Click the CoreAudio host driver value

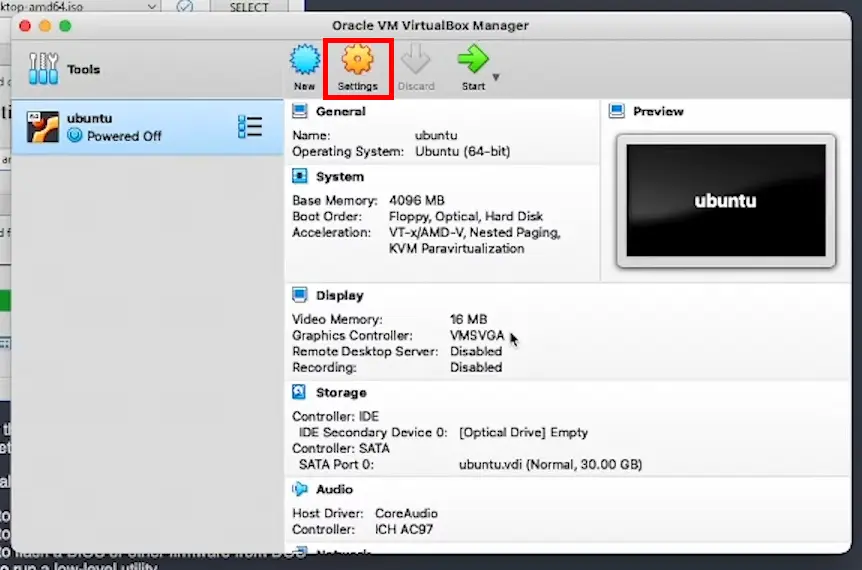click(406, 513)
